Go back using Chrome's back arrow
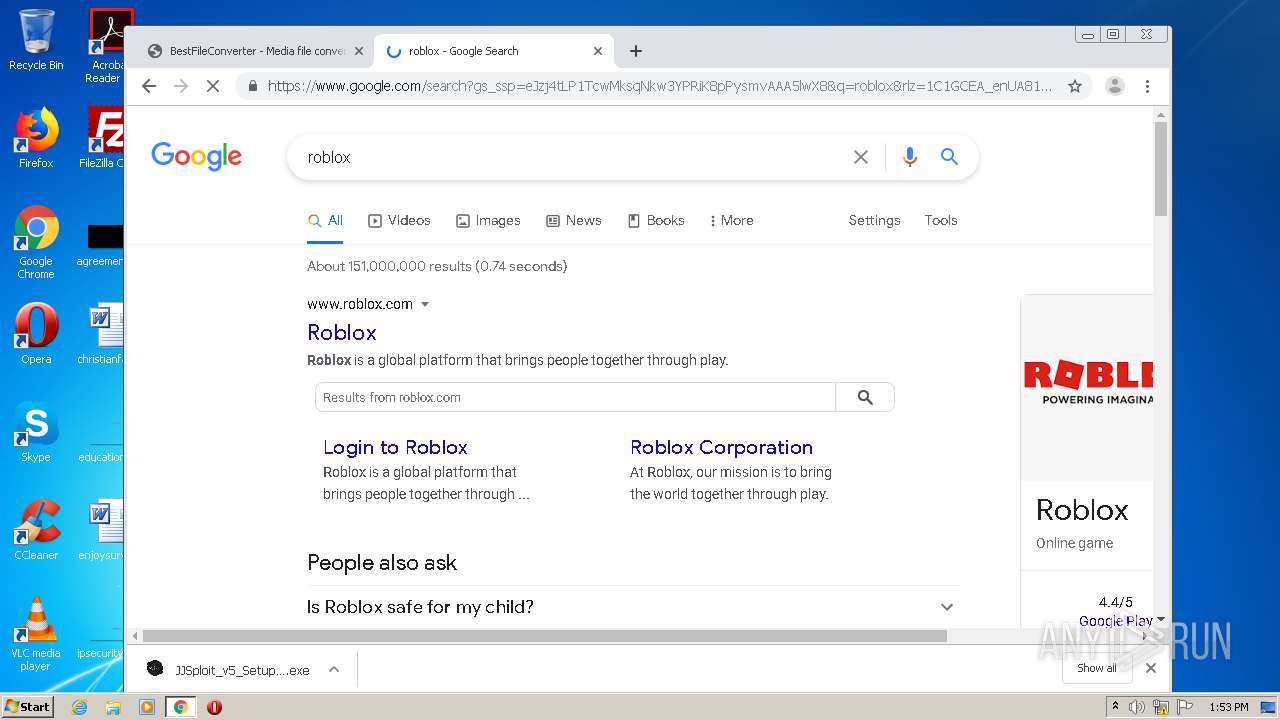Image resolution: width=1280 pixels, height=720 pixels. [149, 86]
